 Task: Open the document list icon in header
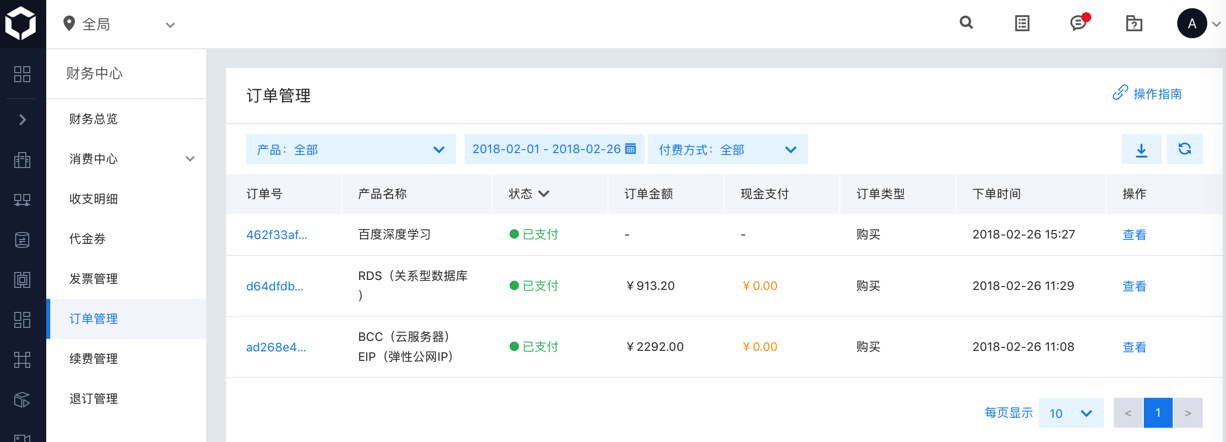point(1022,23)
